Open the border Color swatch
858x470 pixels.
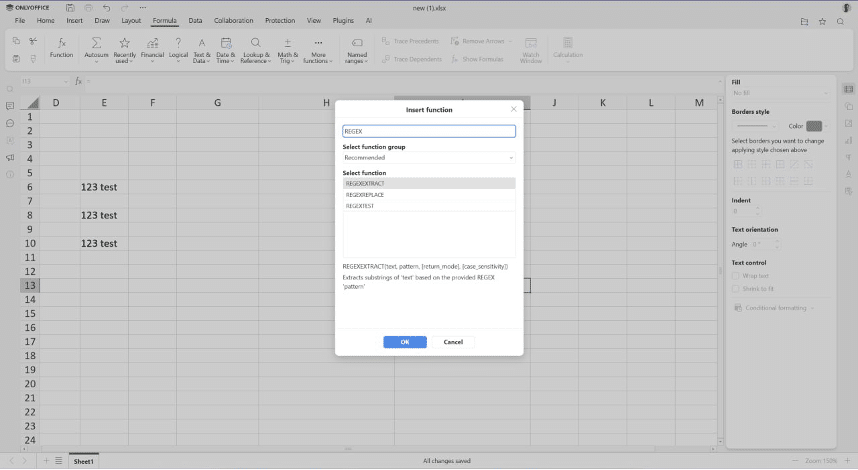pyautogui.click(x=814, y=126)
